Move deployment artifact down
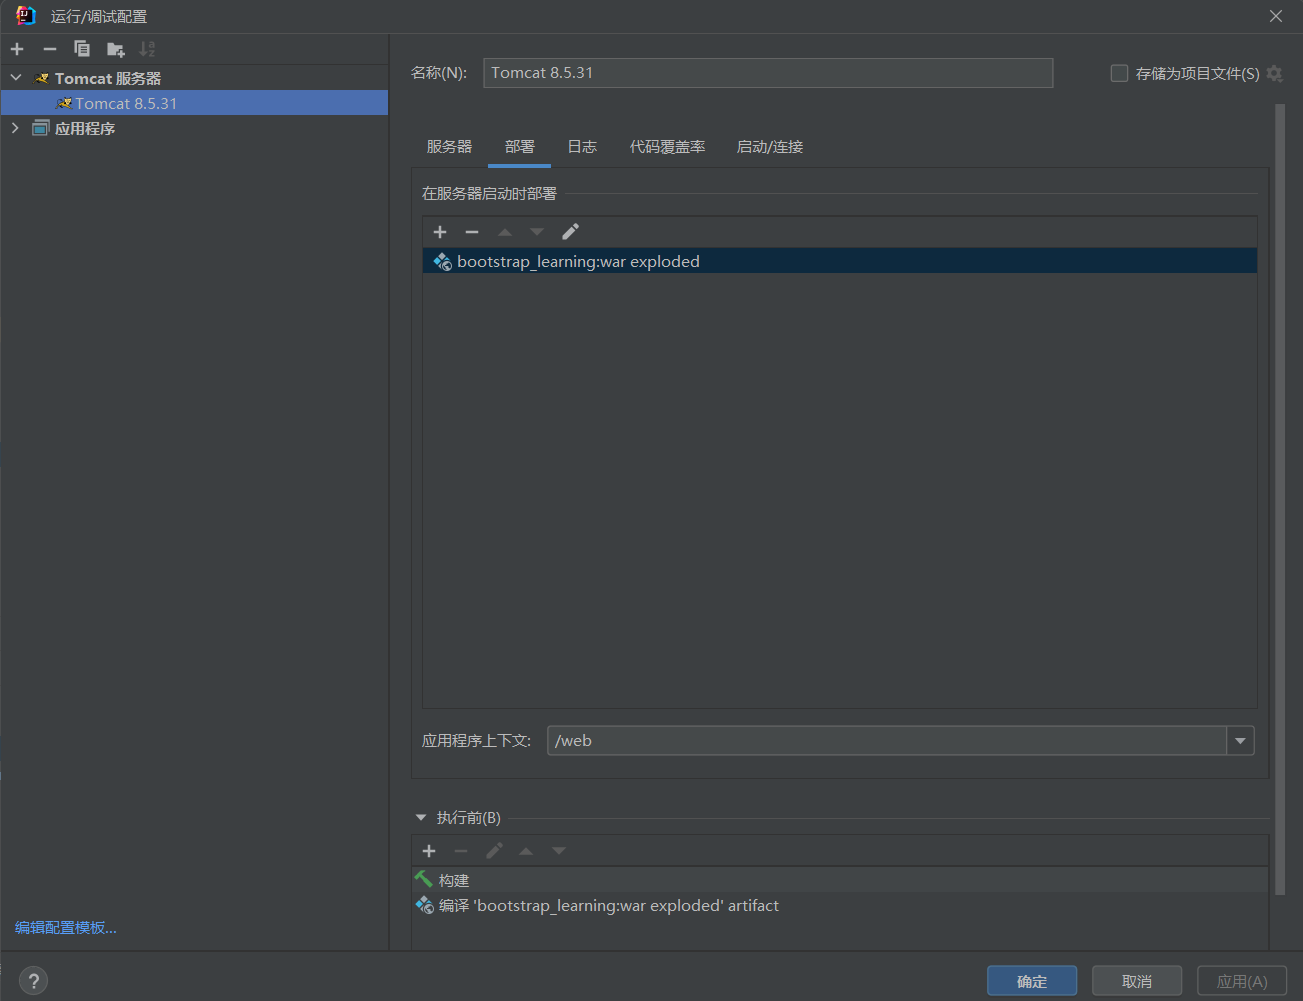1303x1001 pixels. (537, 232)
